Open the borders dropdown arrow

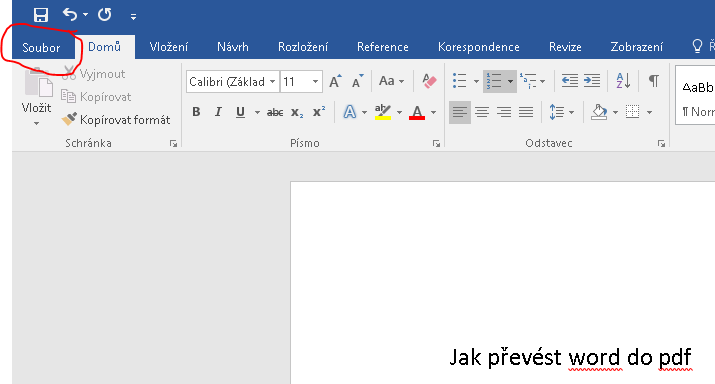click(x=649, y=112)
